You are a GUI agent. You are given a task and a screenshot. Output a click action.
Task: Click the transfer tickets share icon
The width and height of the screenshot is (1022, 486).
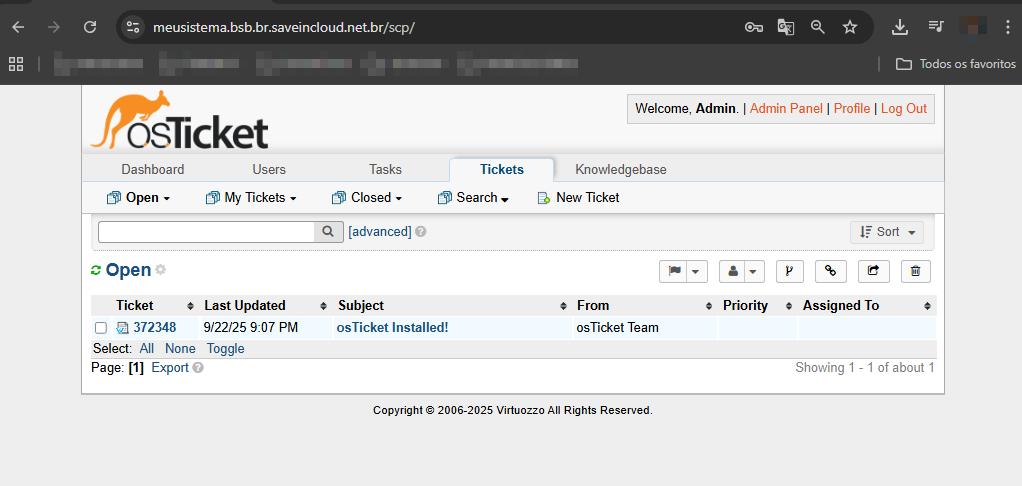tap(873, 271)
